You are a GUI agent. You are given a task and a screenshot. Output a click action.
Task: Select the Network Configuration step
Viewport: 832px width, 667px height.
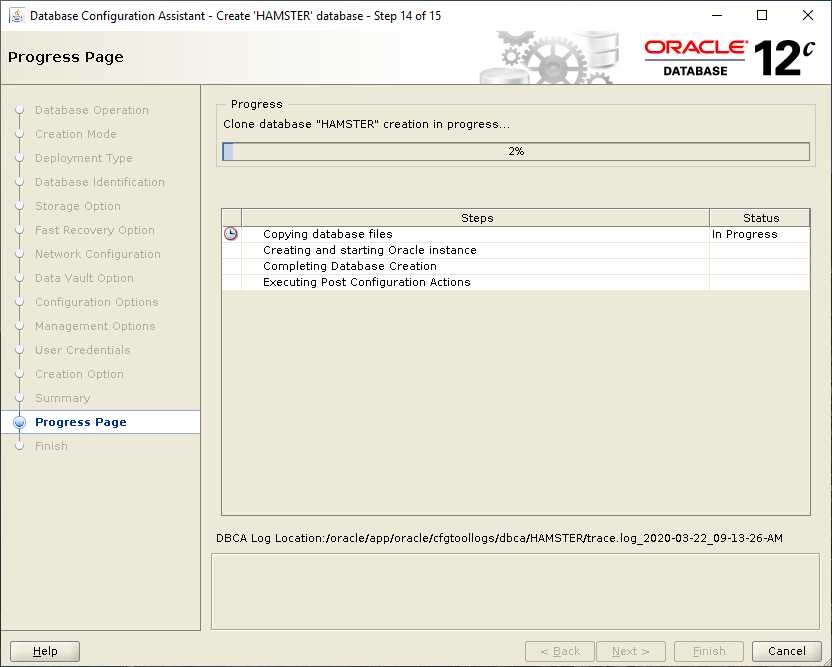[98, 254]
